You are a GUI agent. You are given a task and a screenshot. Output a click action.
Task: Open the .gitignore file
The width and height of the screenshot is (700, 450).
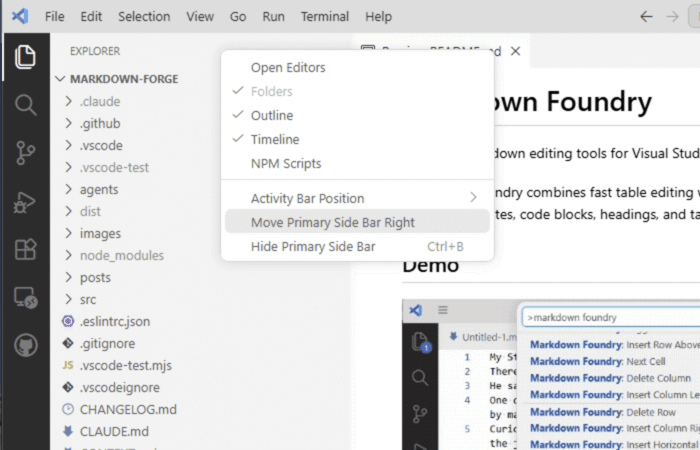107,343
